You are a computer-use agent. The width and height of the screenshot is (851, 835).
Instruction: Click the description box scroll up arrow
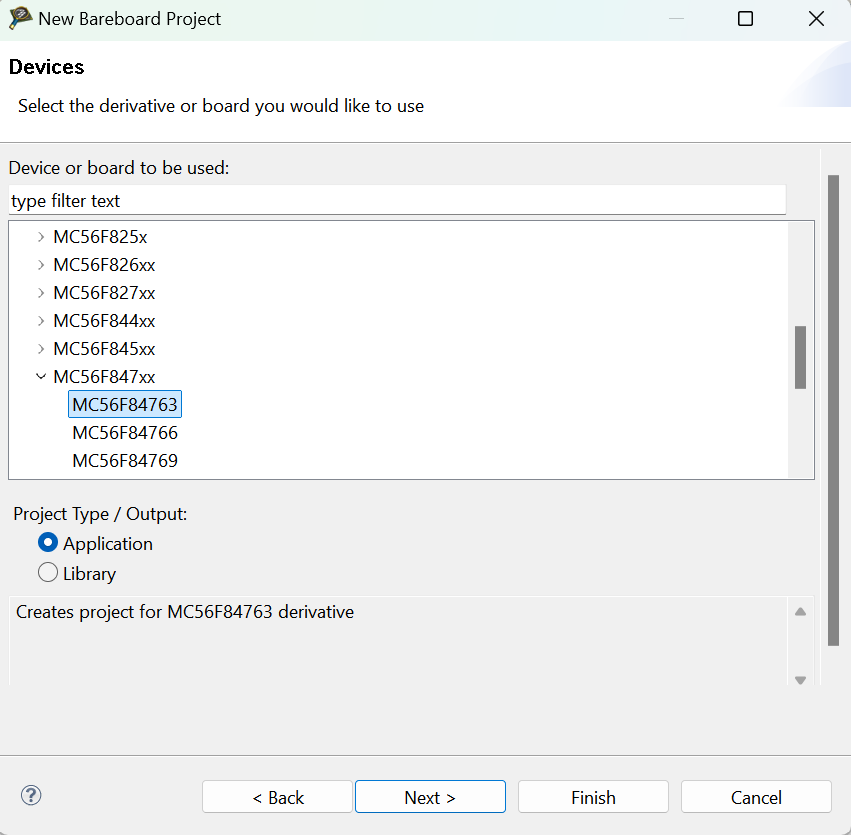coord(800,612)
